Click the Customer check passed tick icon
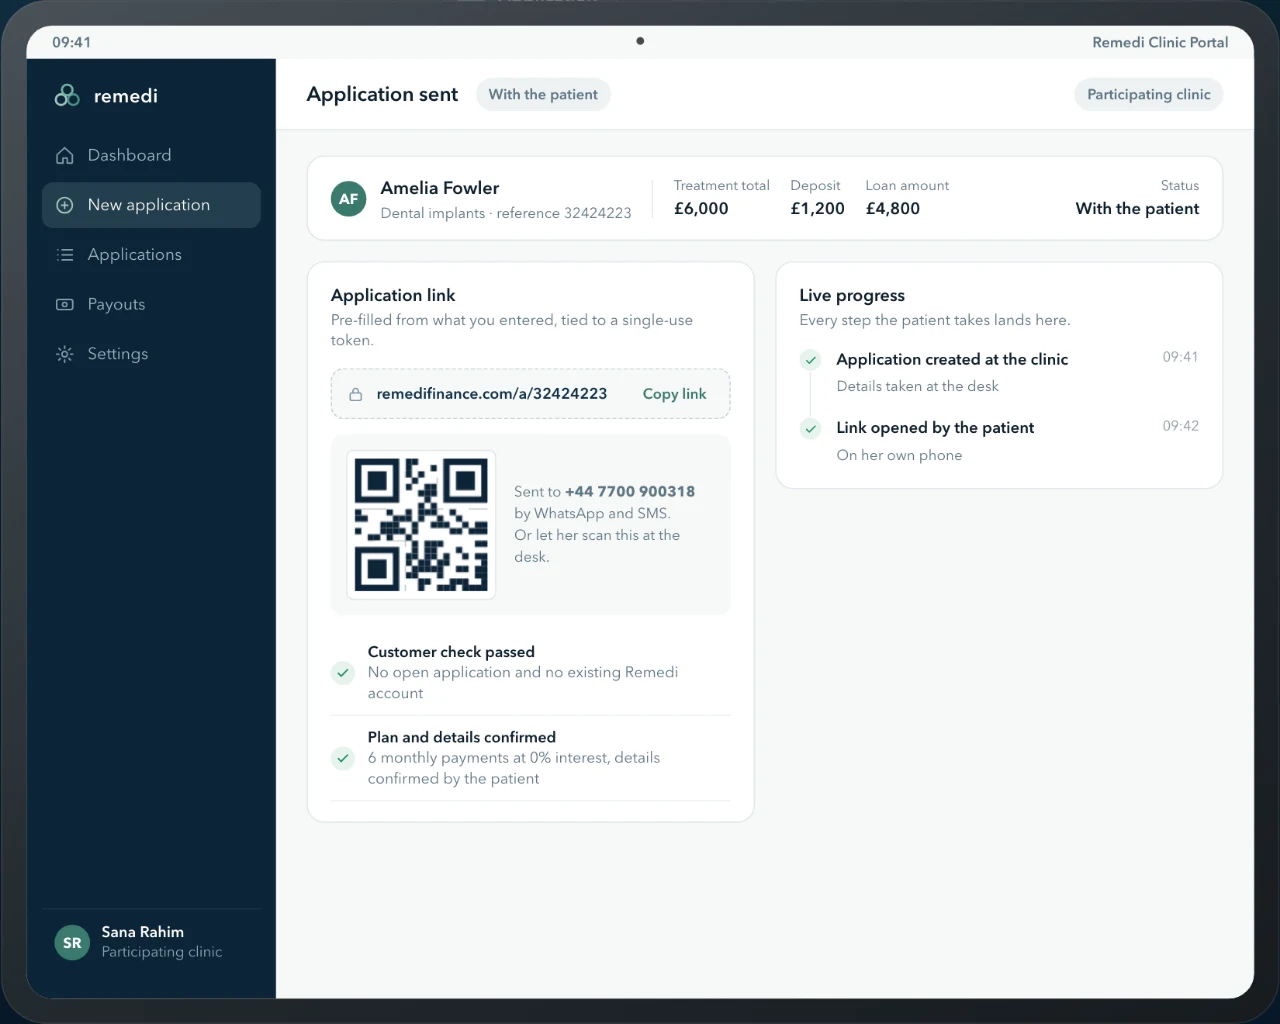Screen dimensions: 1280x1024 coord(343,673)
